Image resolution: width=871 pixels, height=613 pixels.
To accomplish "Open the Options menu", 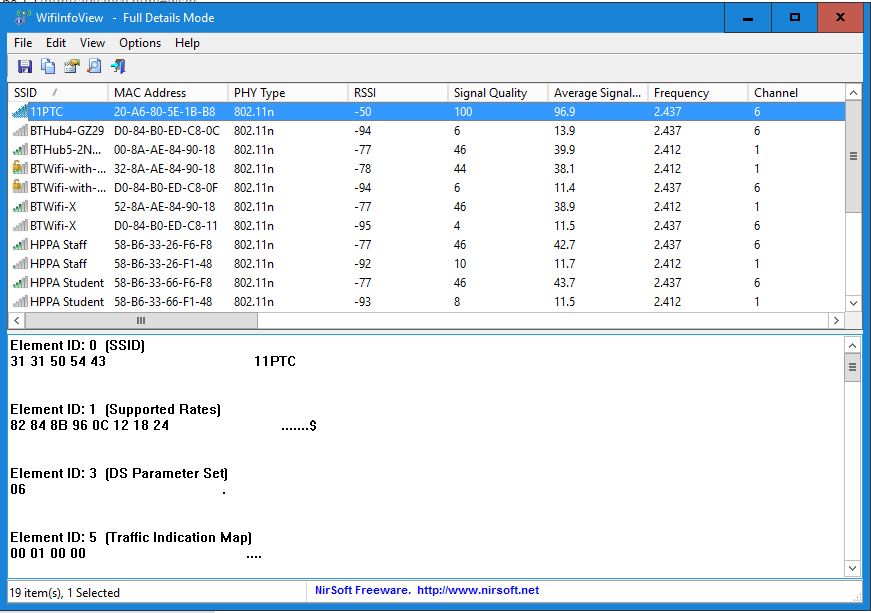I will 140,43.
